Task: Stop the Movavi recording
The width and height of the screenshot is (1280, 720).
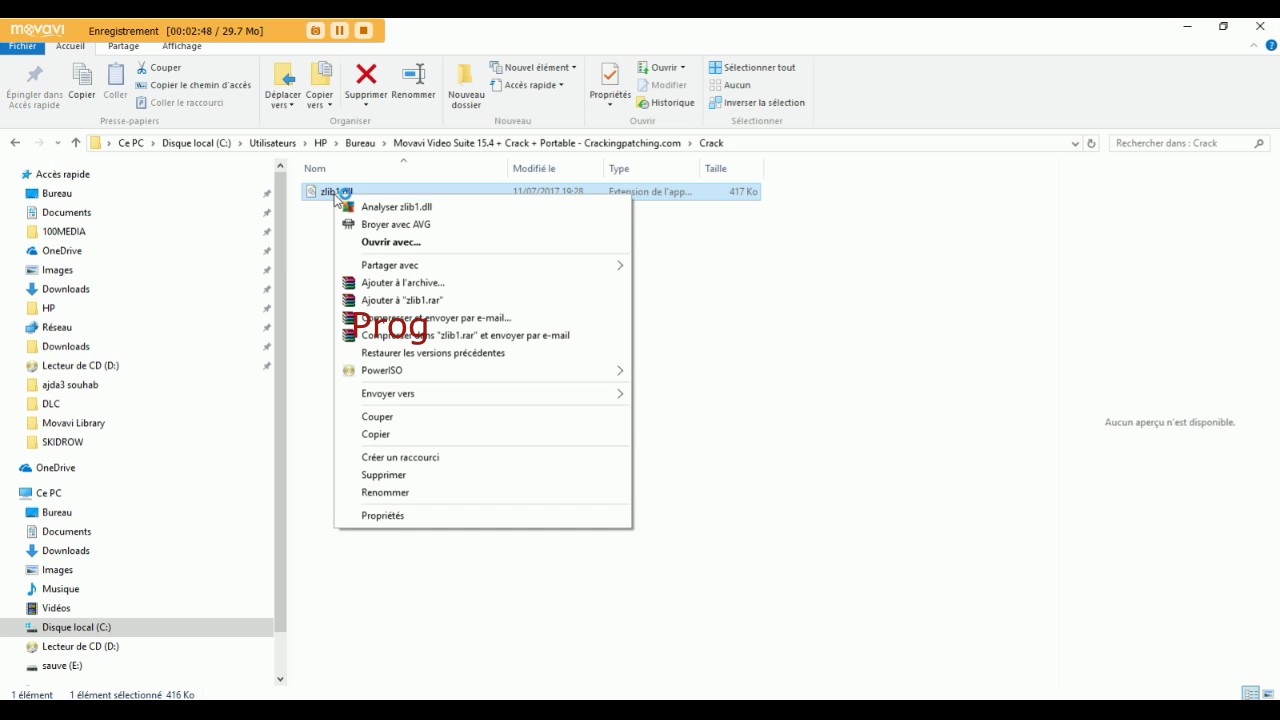Action: 364,31
